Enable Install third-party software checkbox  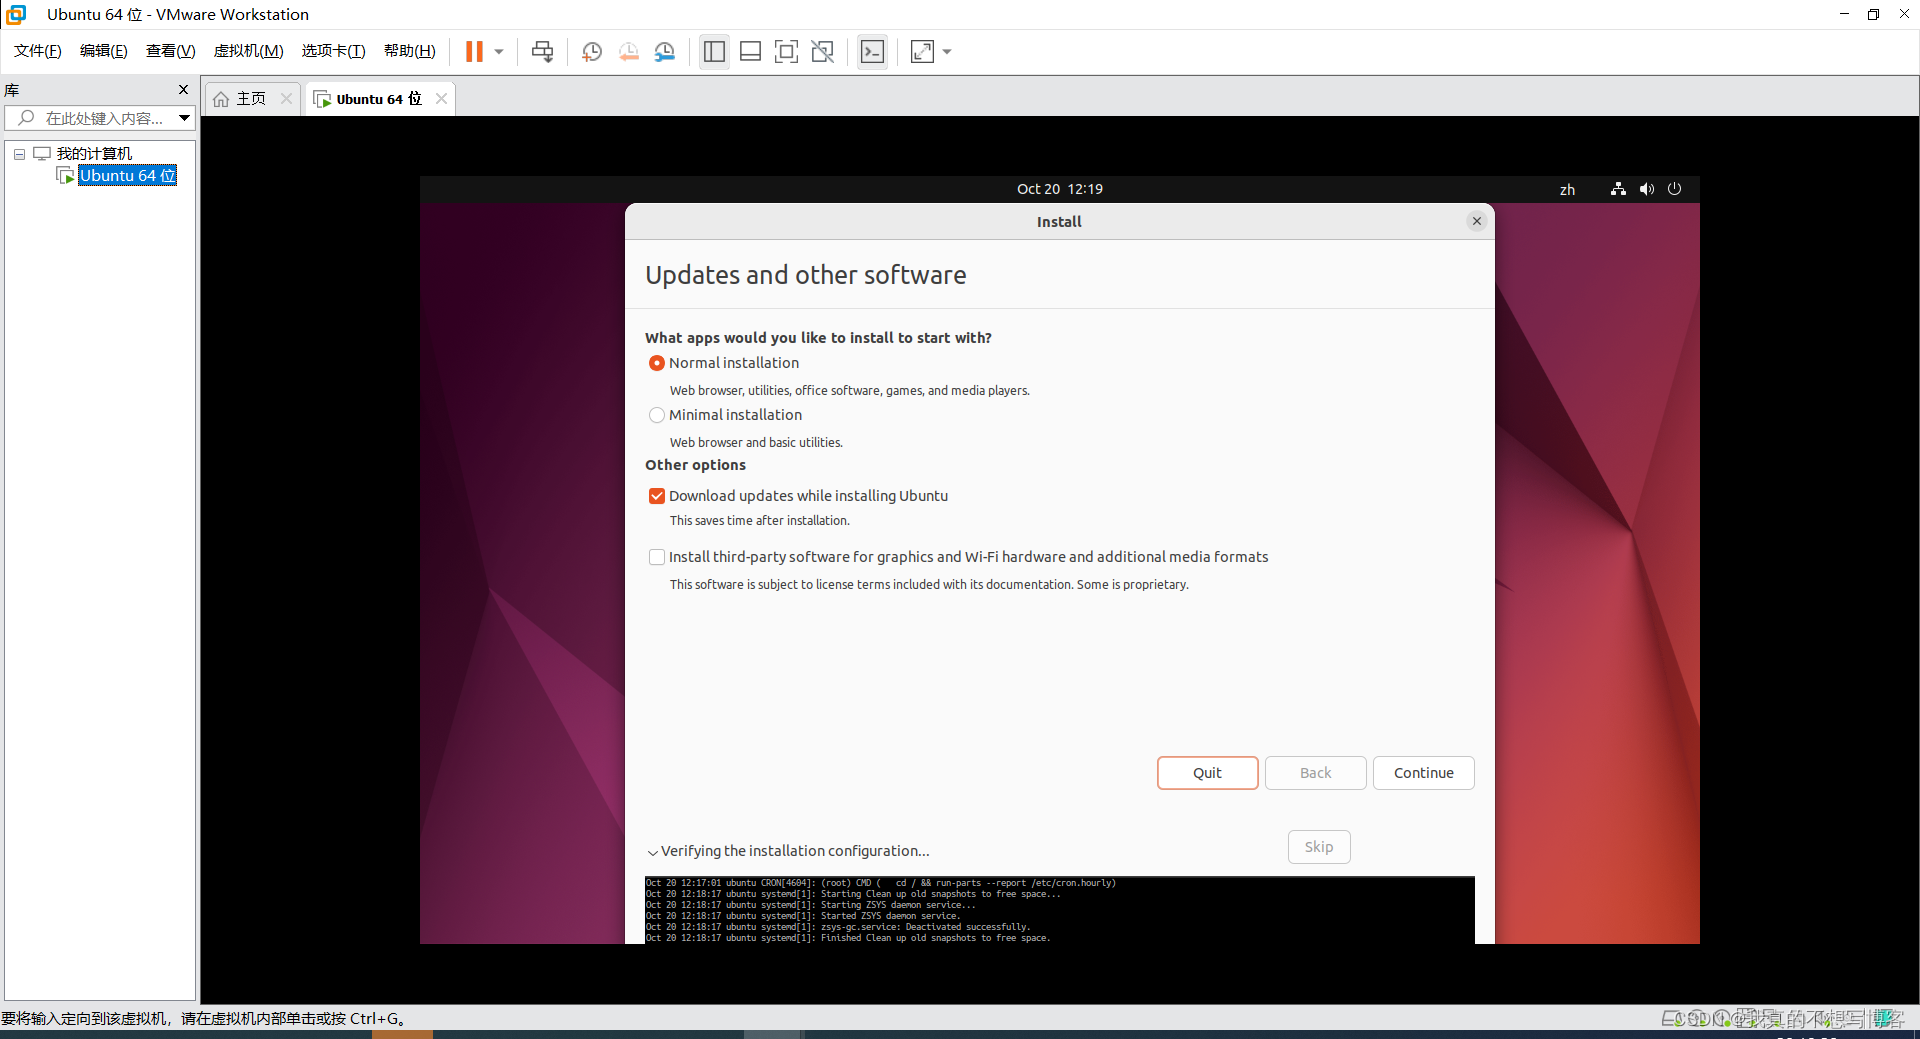pos(657,557)
